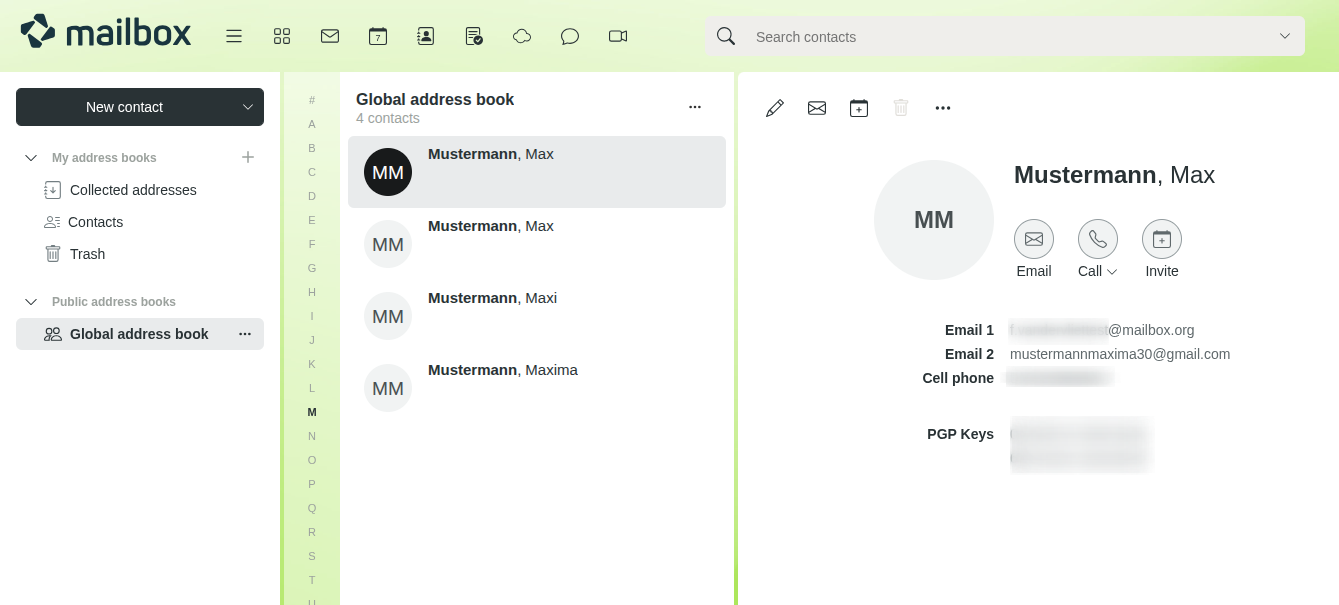Image resolution: width=1339 pixels, height=605 pixels.
Task: Invite contact using the Invite button
Action: click(1162, 249)
